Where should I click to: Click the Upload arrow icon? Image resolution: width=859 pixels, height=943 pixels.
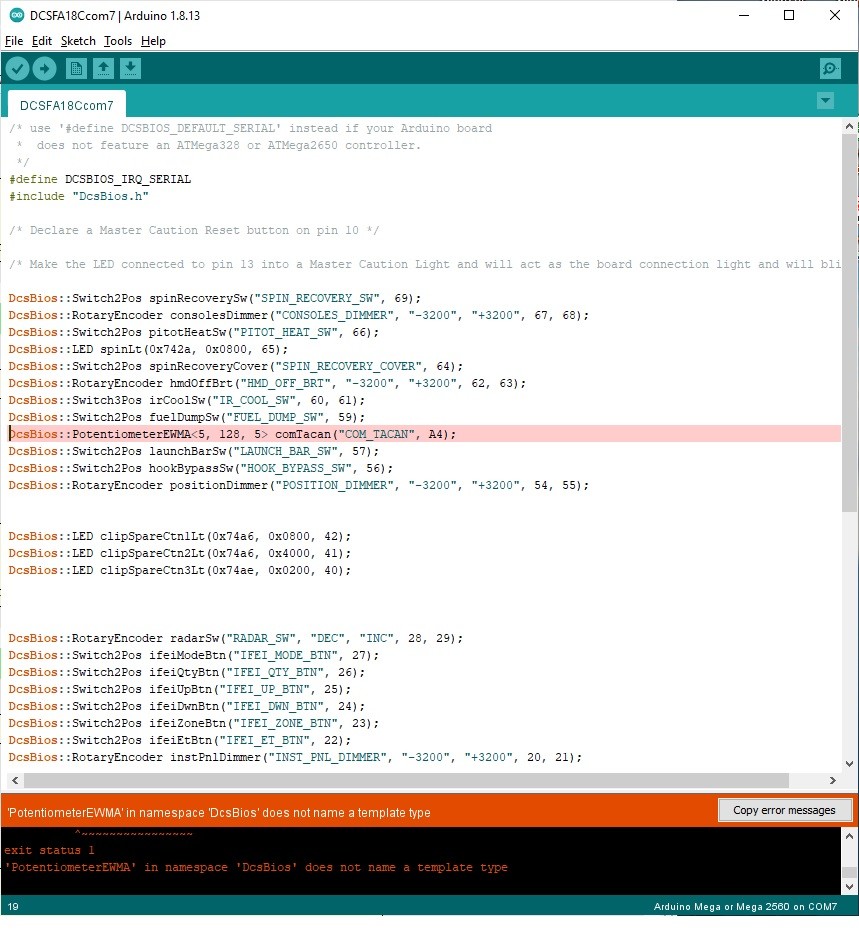(45, 69)
